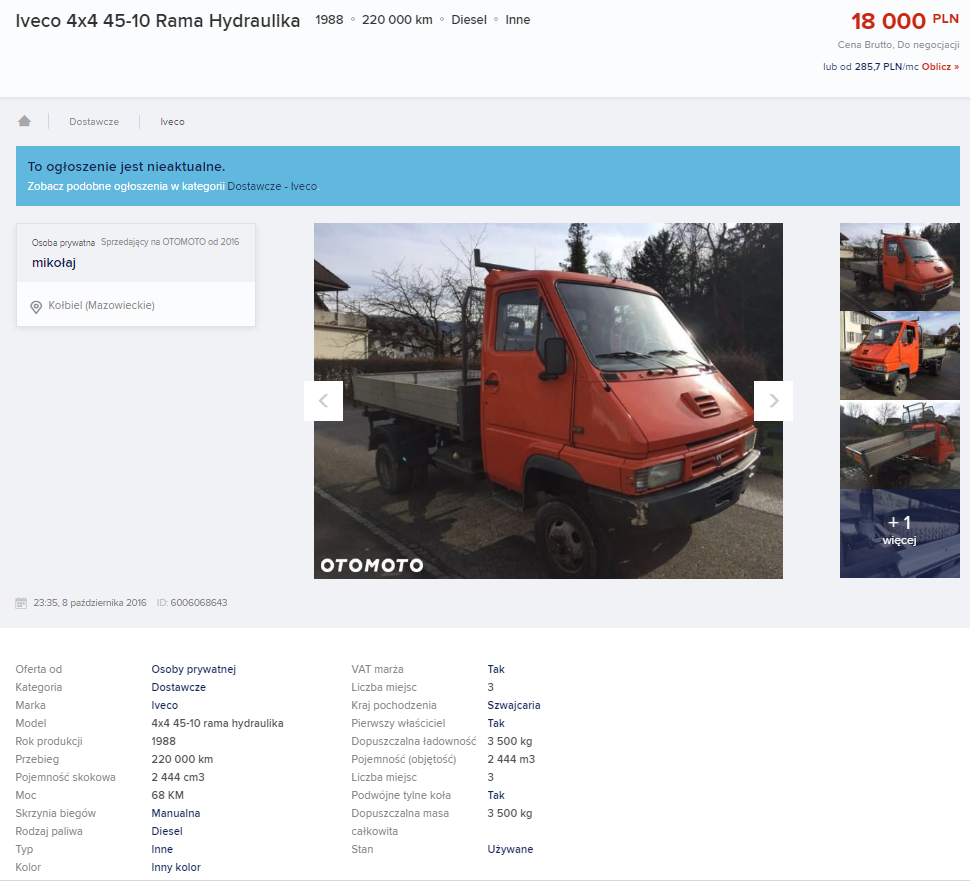This screenshot has width=970, height=881.
Task: Open similar listings link Dostawcze - Iveco
Action: pos(272,187)
